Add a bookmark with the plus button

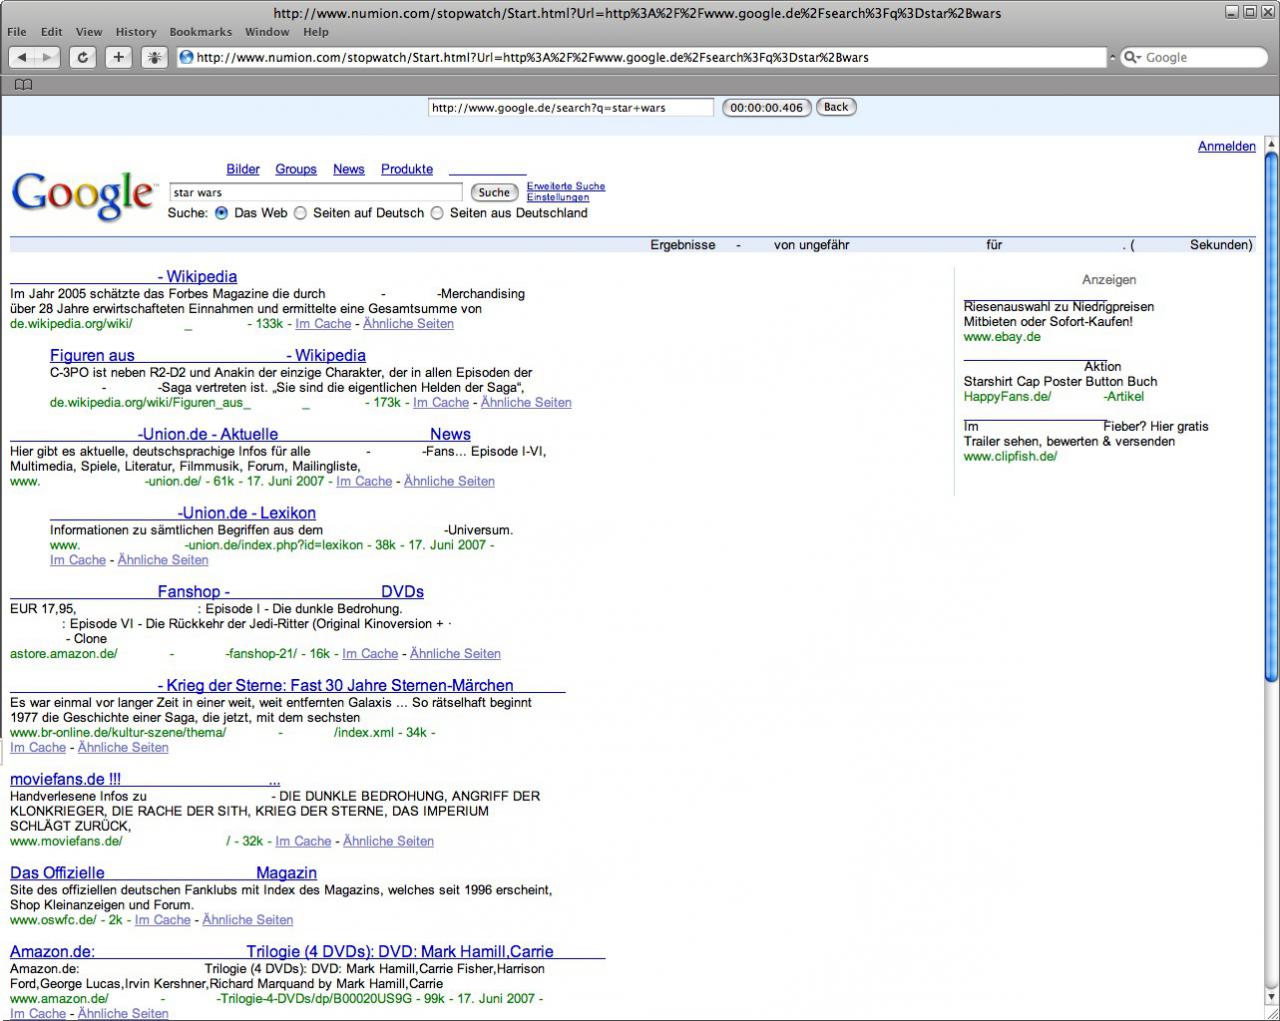pos(119,58)
